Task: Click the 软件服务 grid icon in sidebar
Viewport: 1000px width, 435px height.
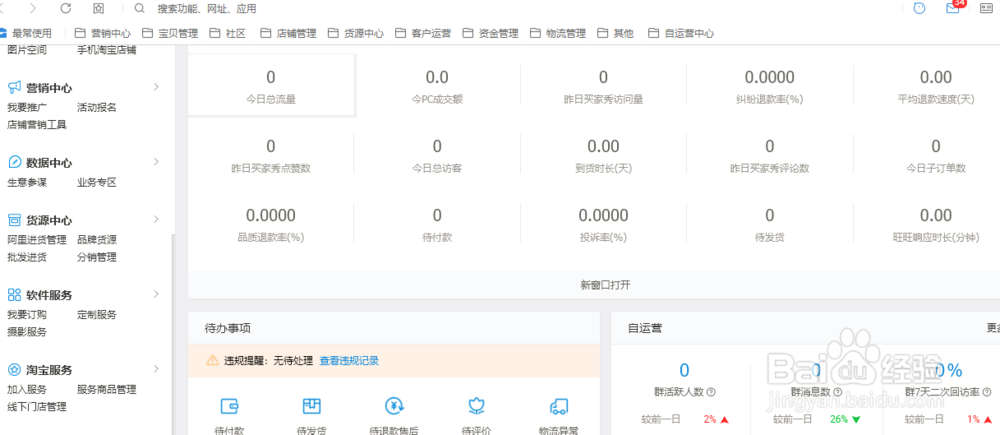Action: point(15,295)
